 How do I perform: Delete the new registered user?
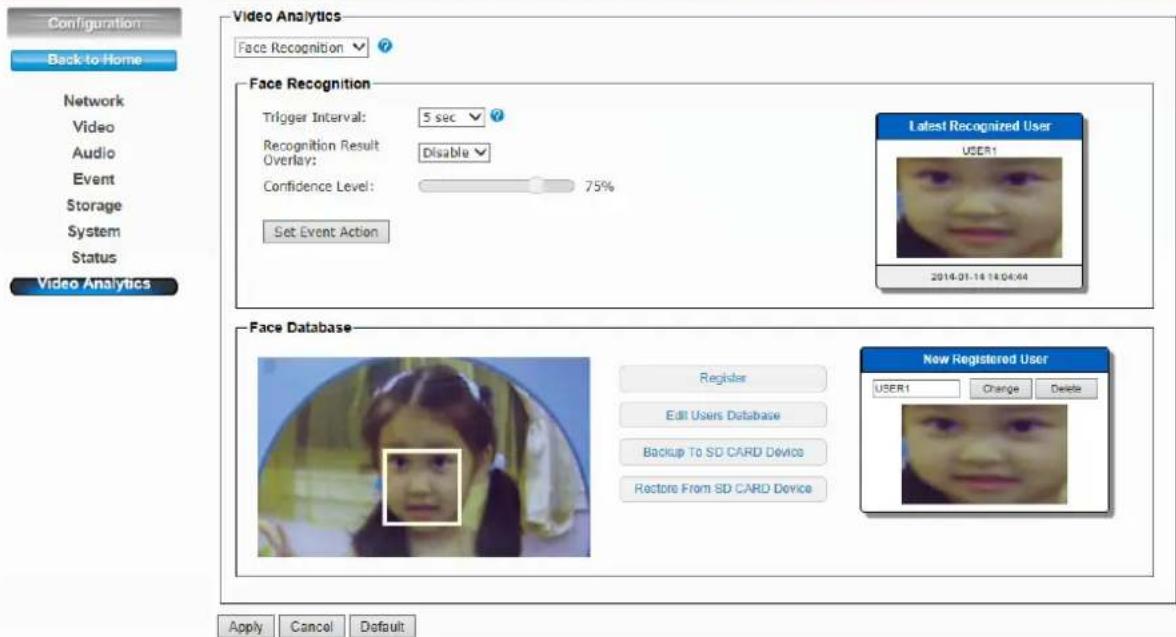point(1066,389)
